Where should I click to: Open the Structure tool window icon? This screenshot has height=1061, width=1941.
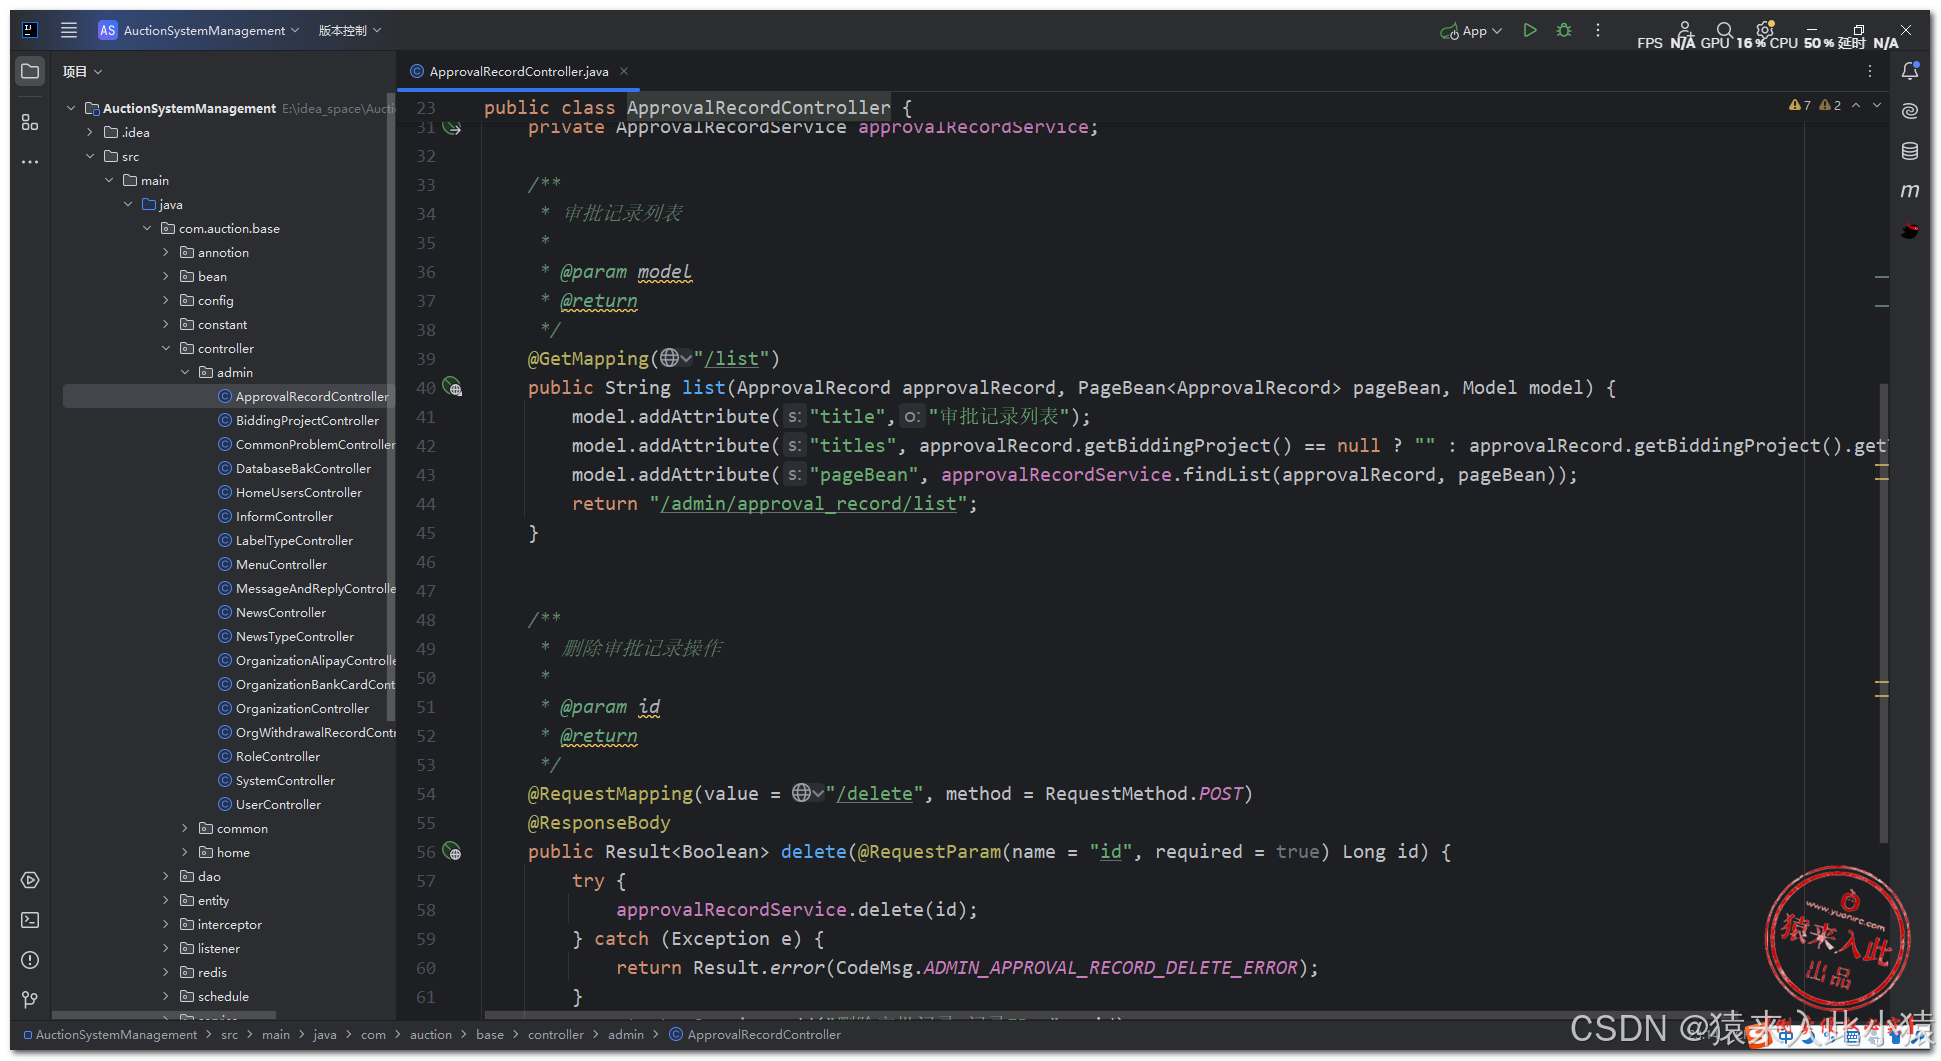pyautogui.click(x=30, y=122)
